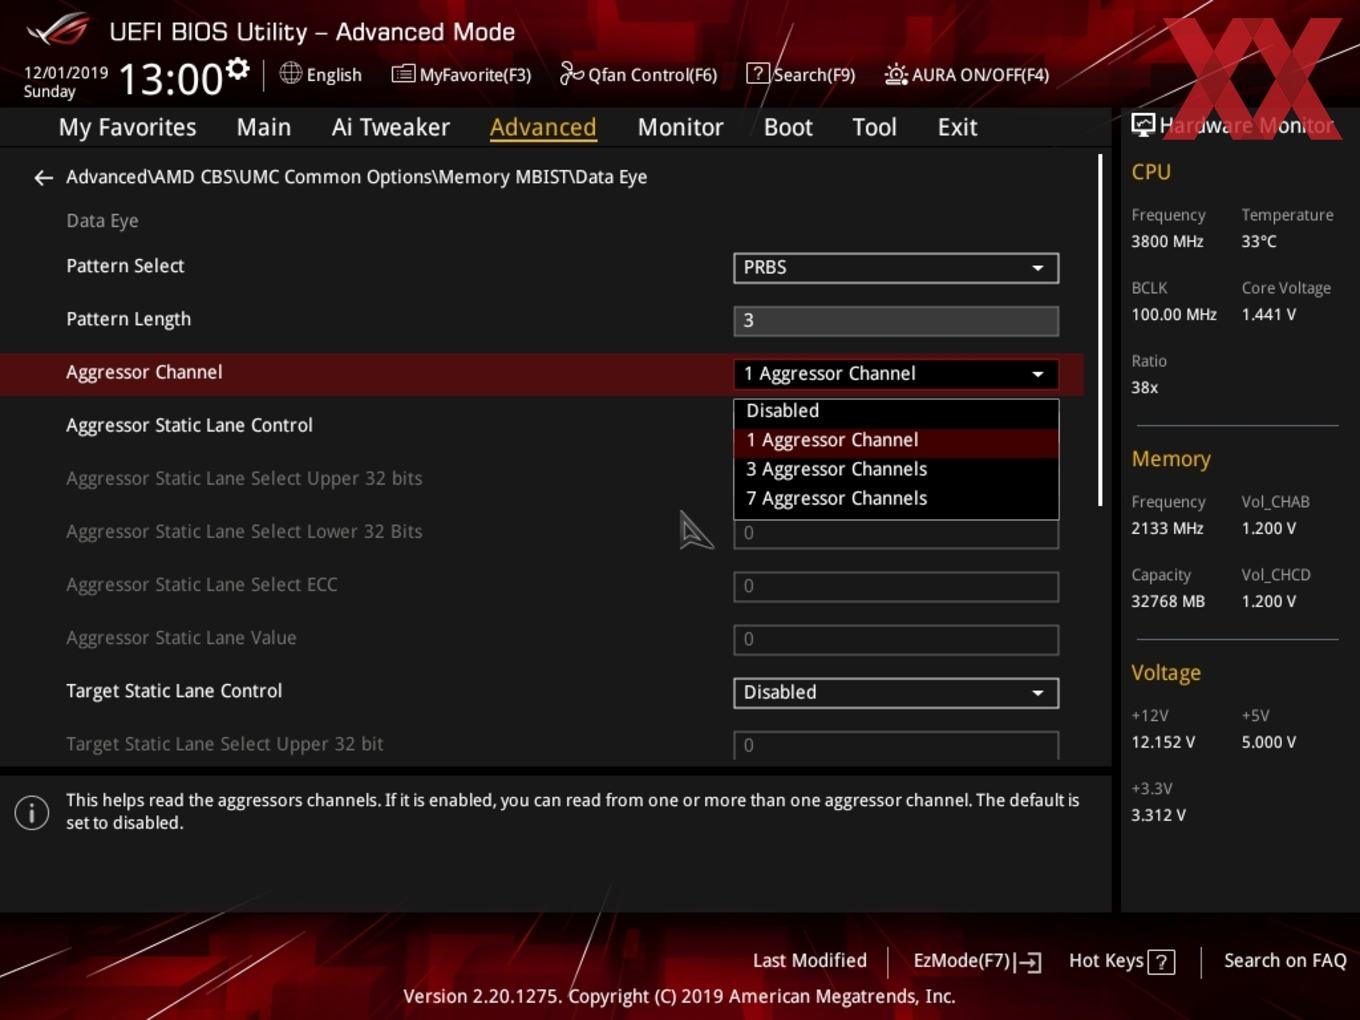Switch to the Main tab

[264, 127]
